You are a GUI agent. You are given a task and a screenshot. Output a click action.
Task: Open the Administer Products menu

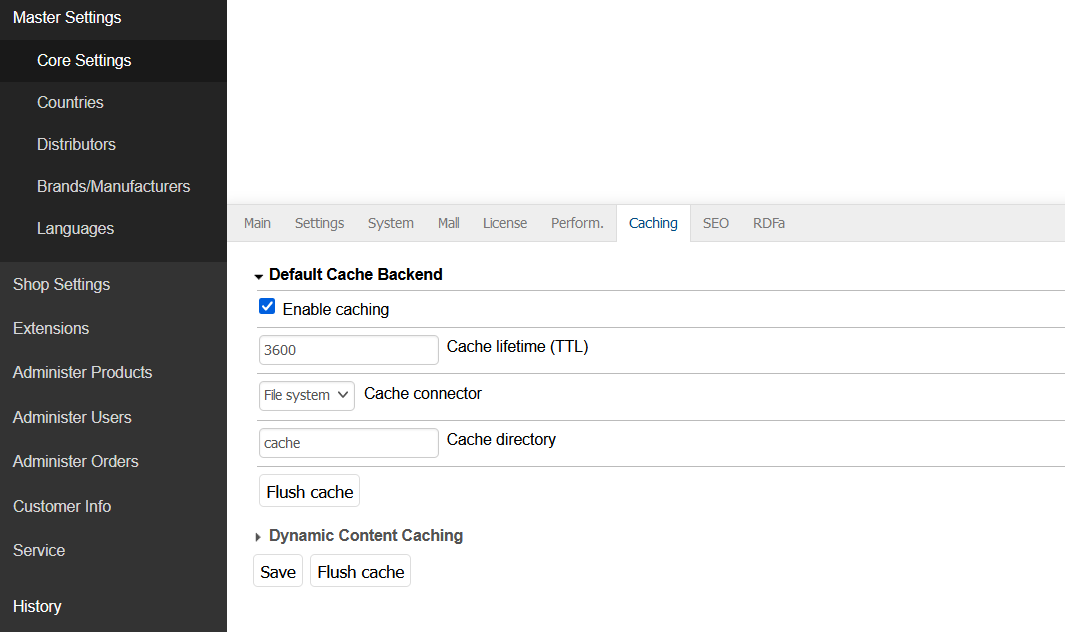[x=82, y=372]
